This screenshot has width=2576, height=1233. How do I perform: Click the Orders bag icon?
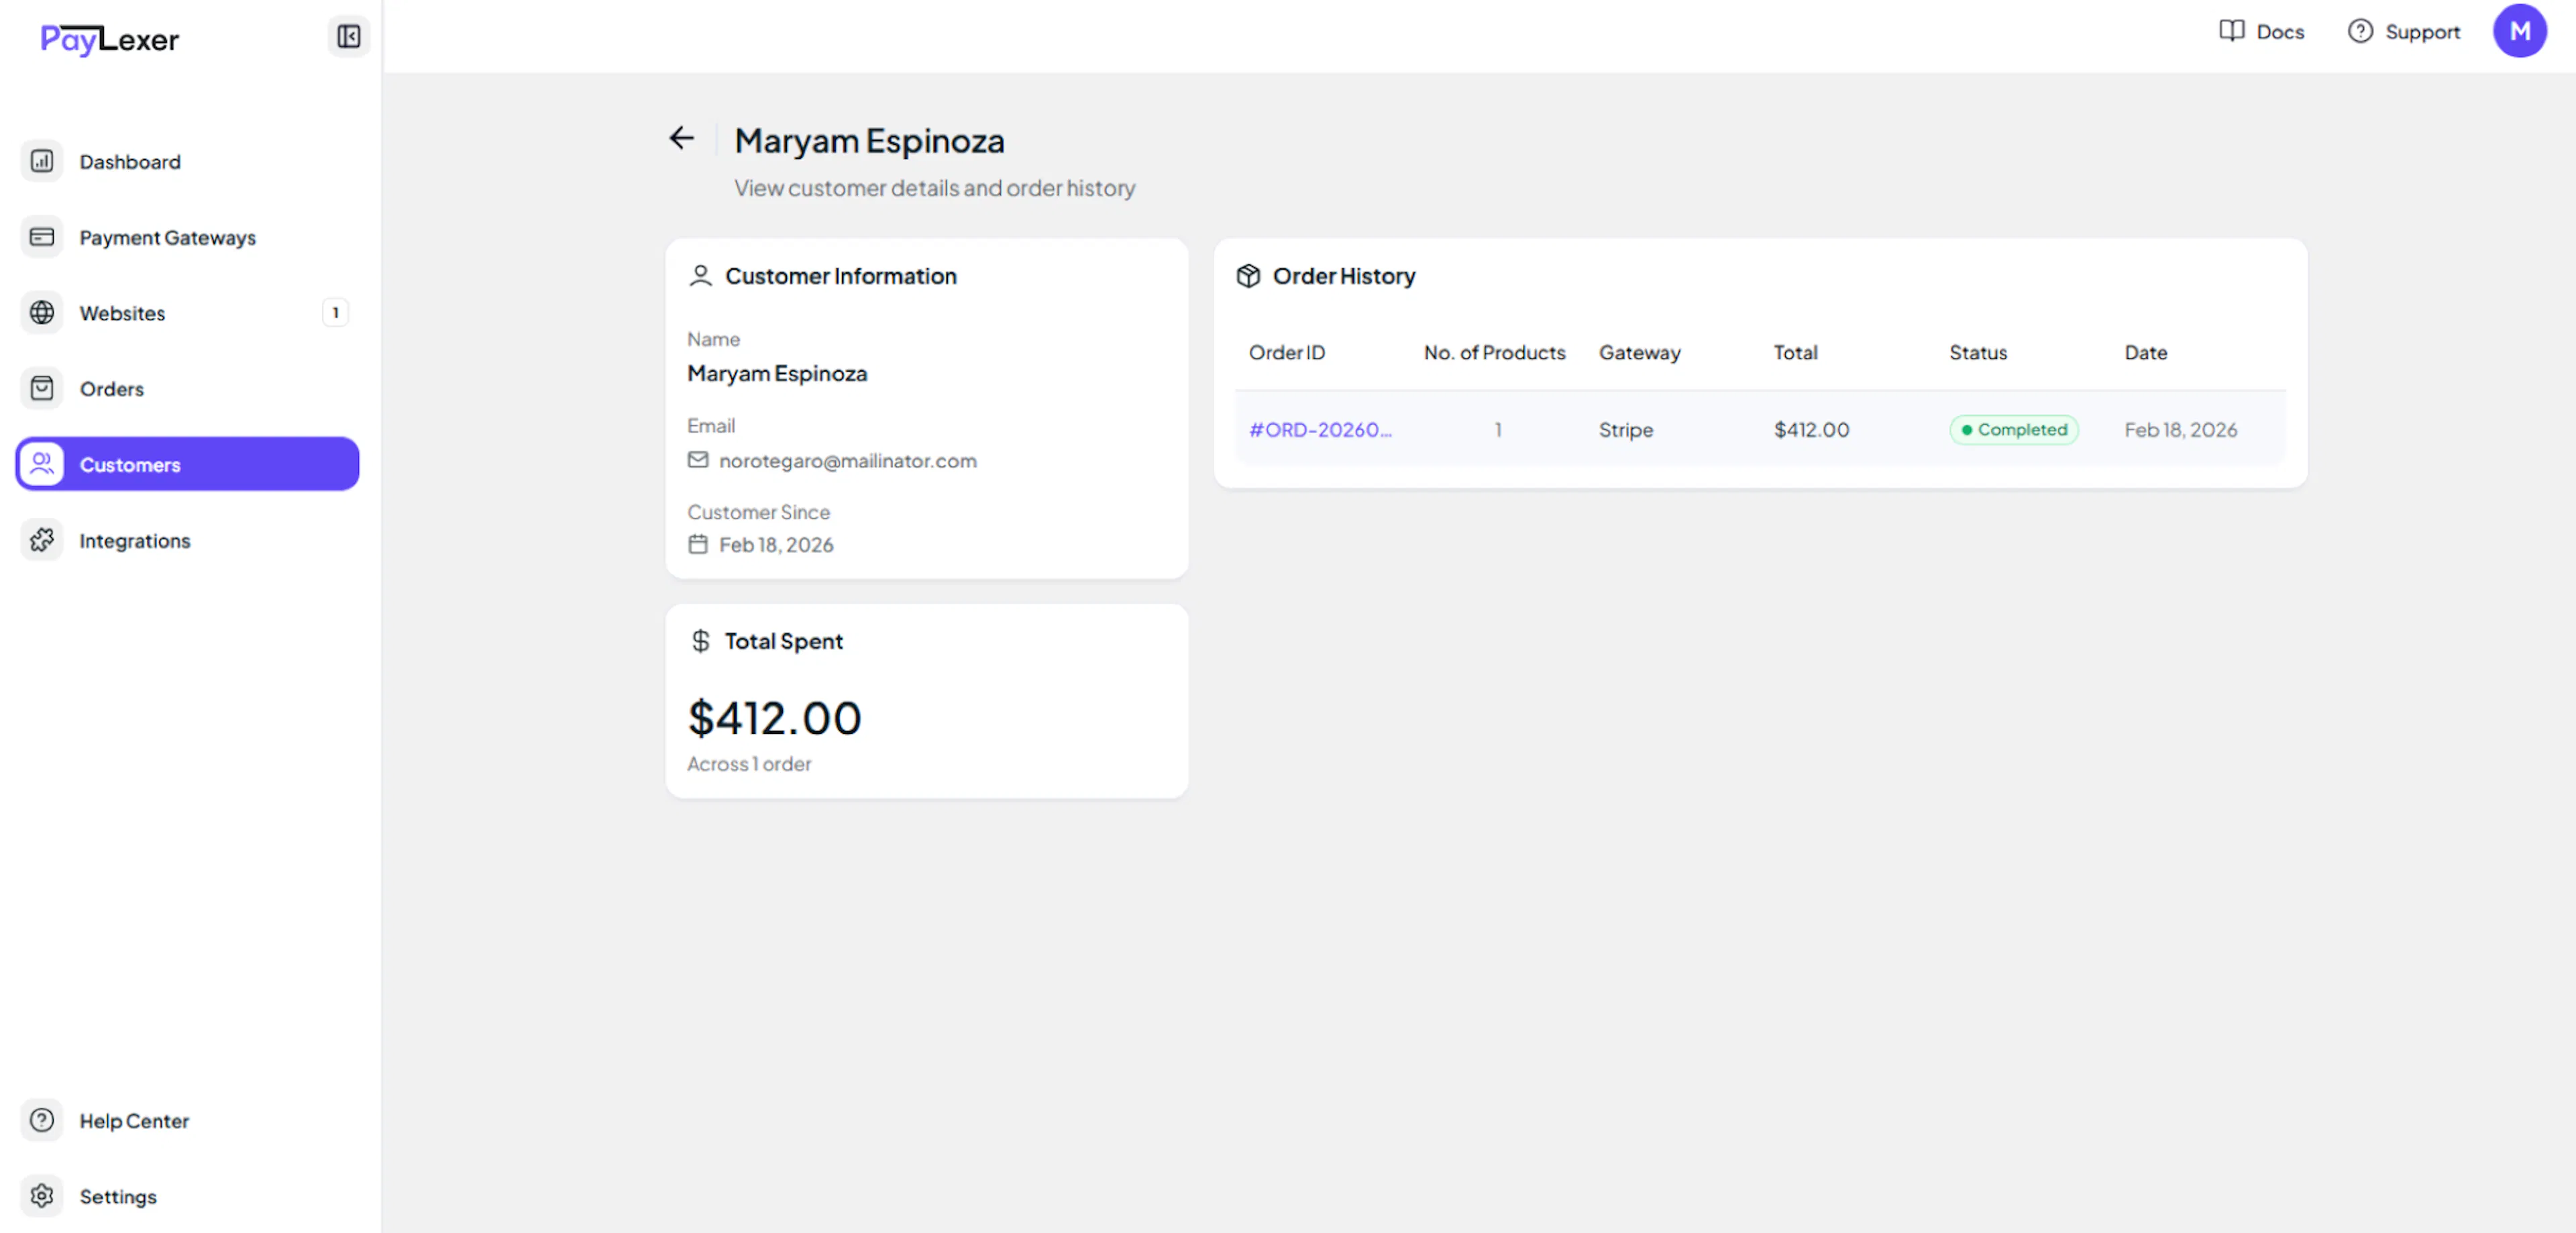point(42,388)
